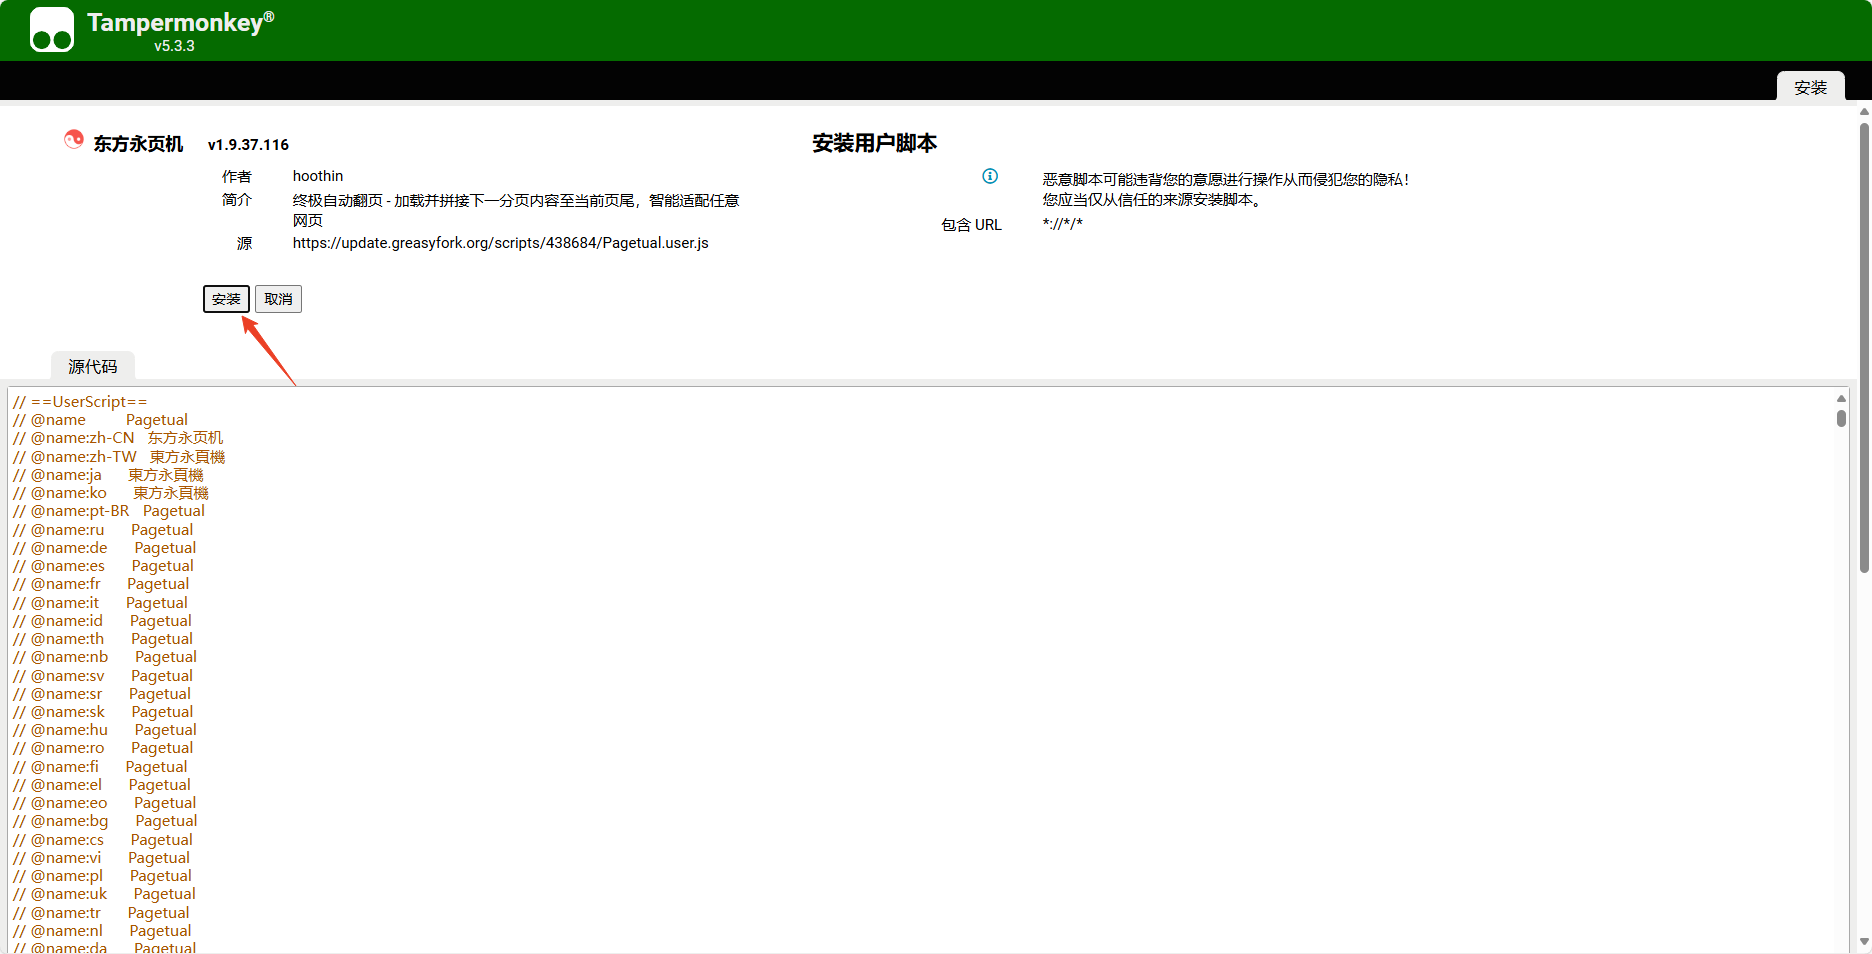Click the source code pane scrollbar thumb
This screenshot has height=954, width=1872.
[x=1841, y=417]
